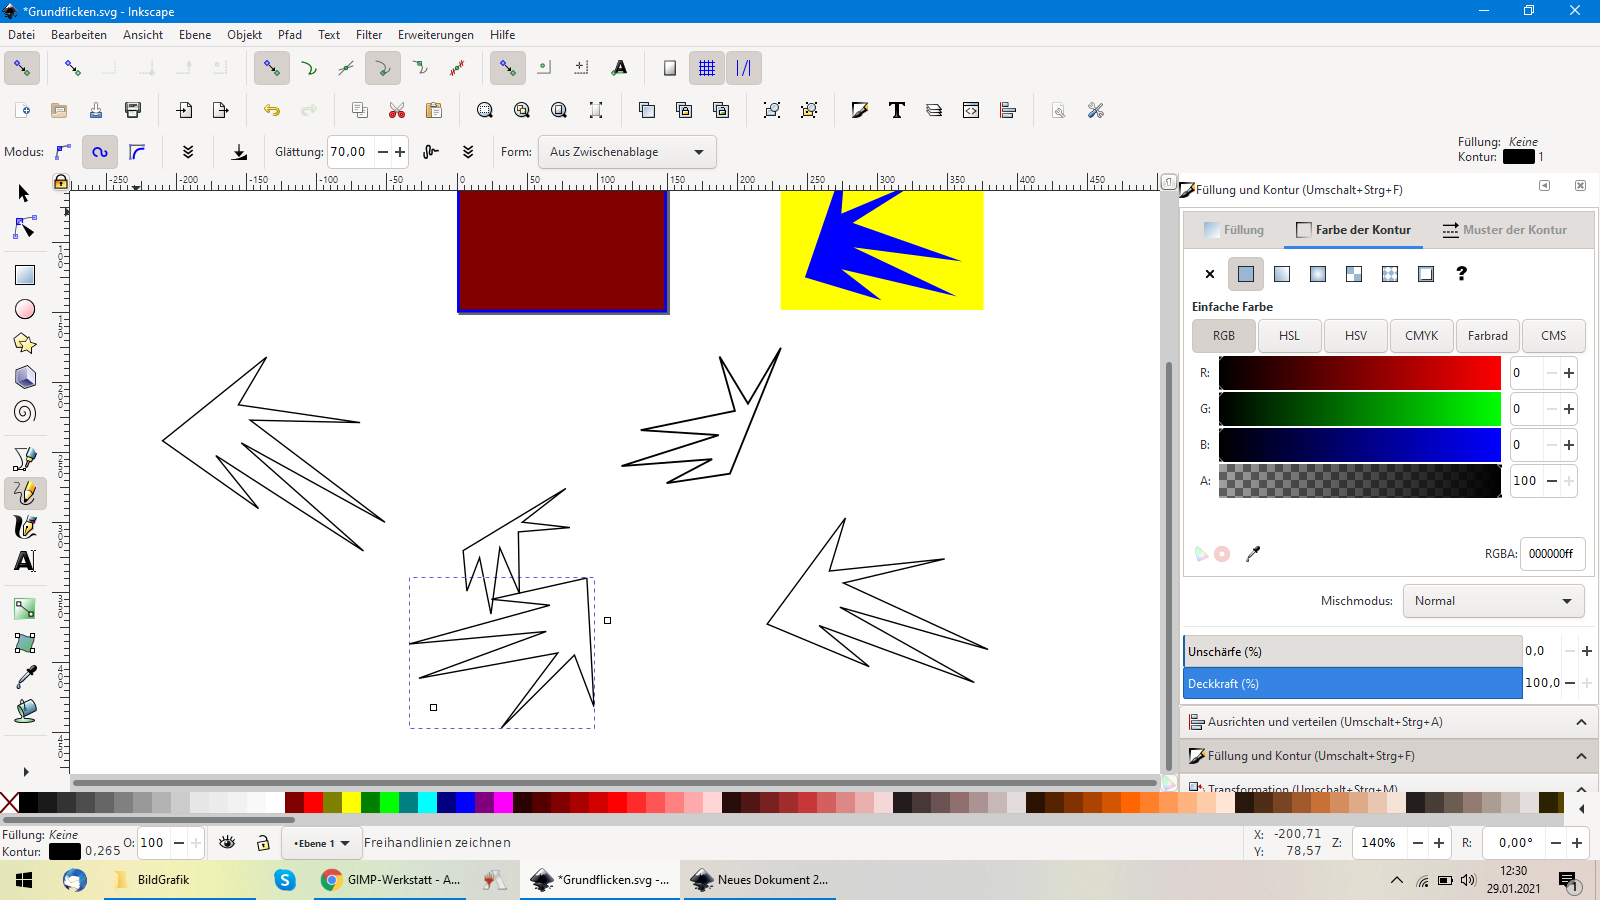Select the HSL color mode button

pos(1289,336)
